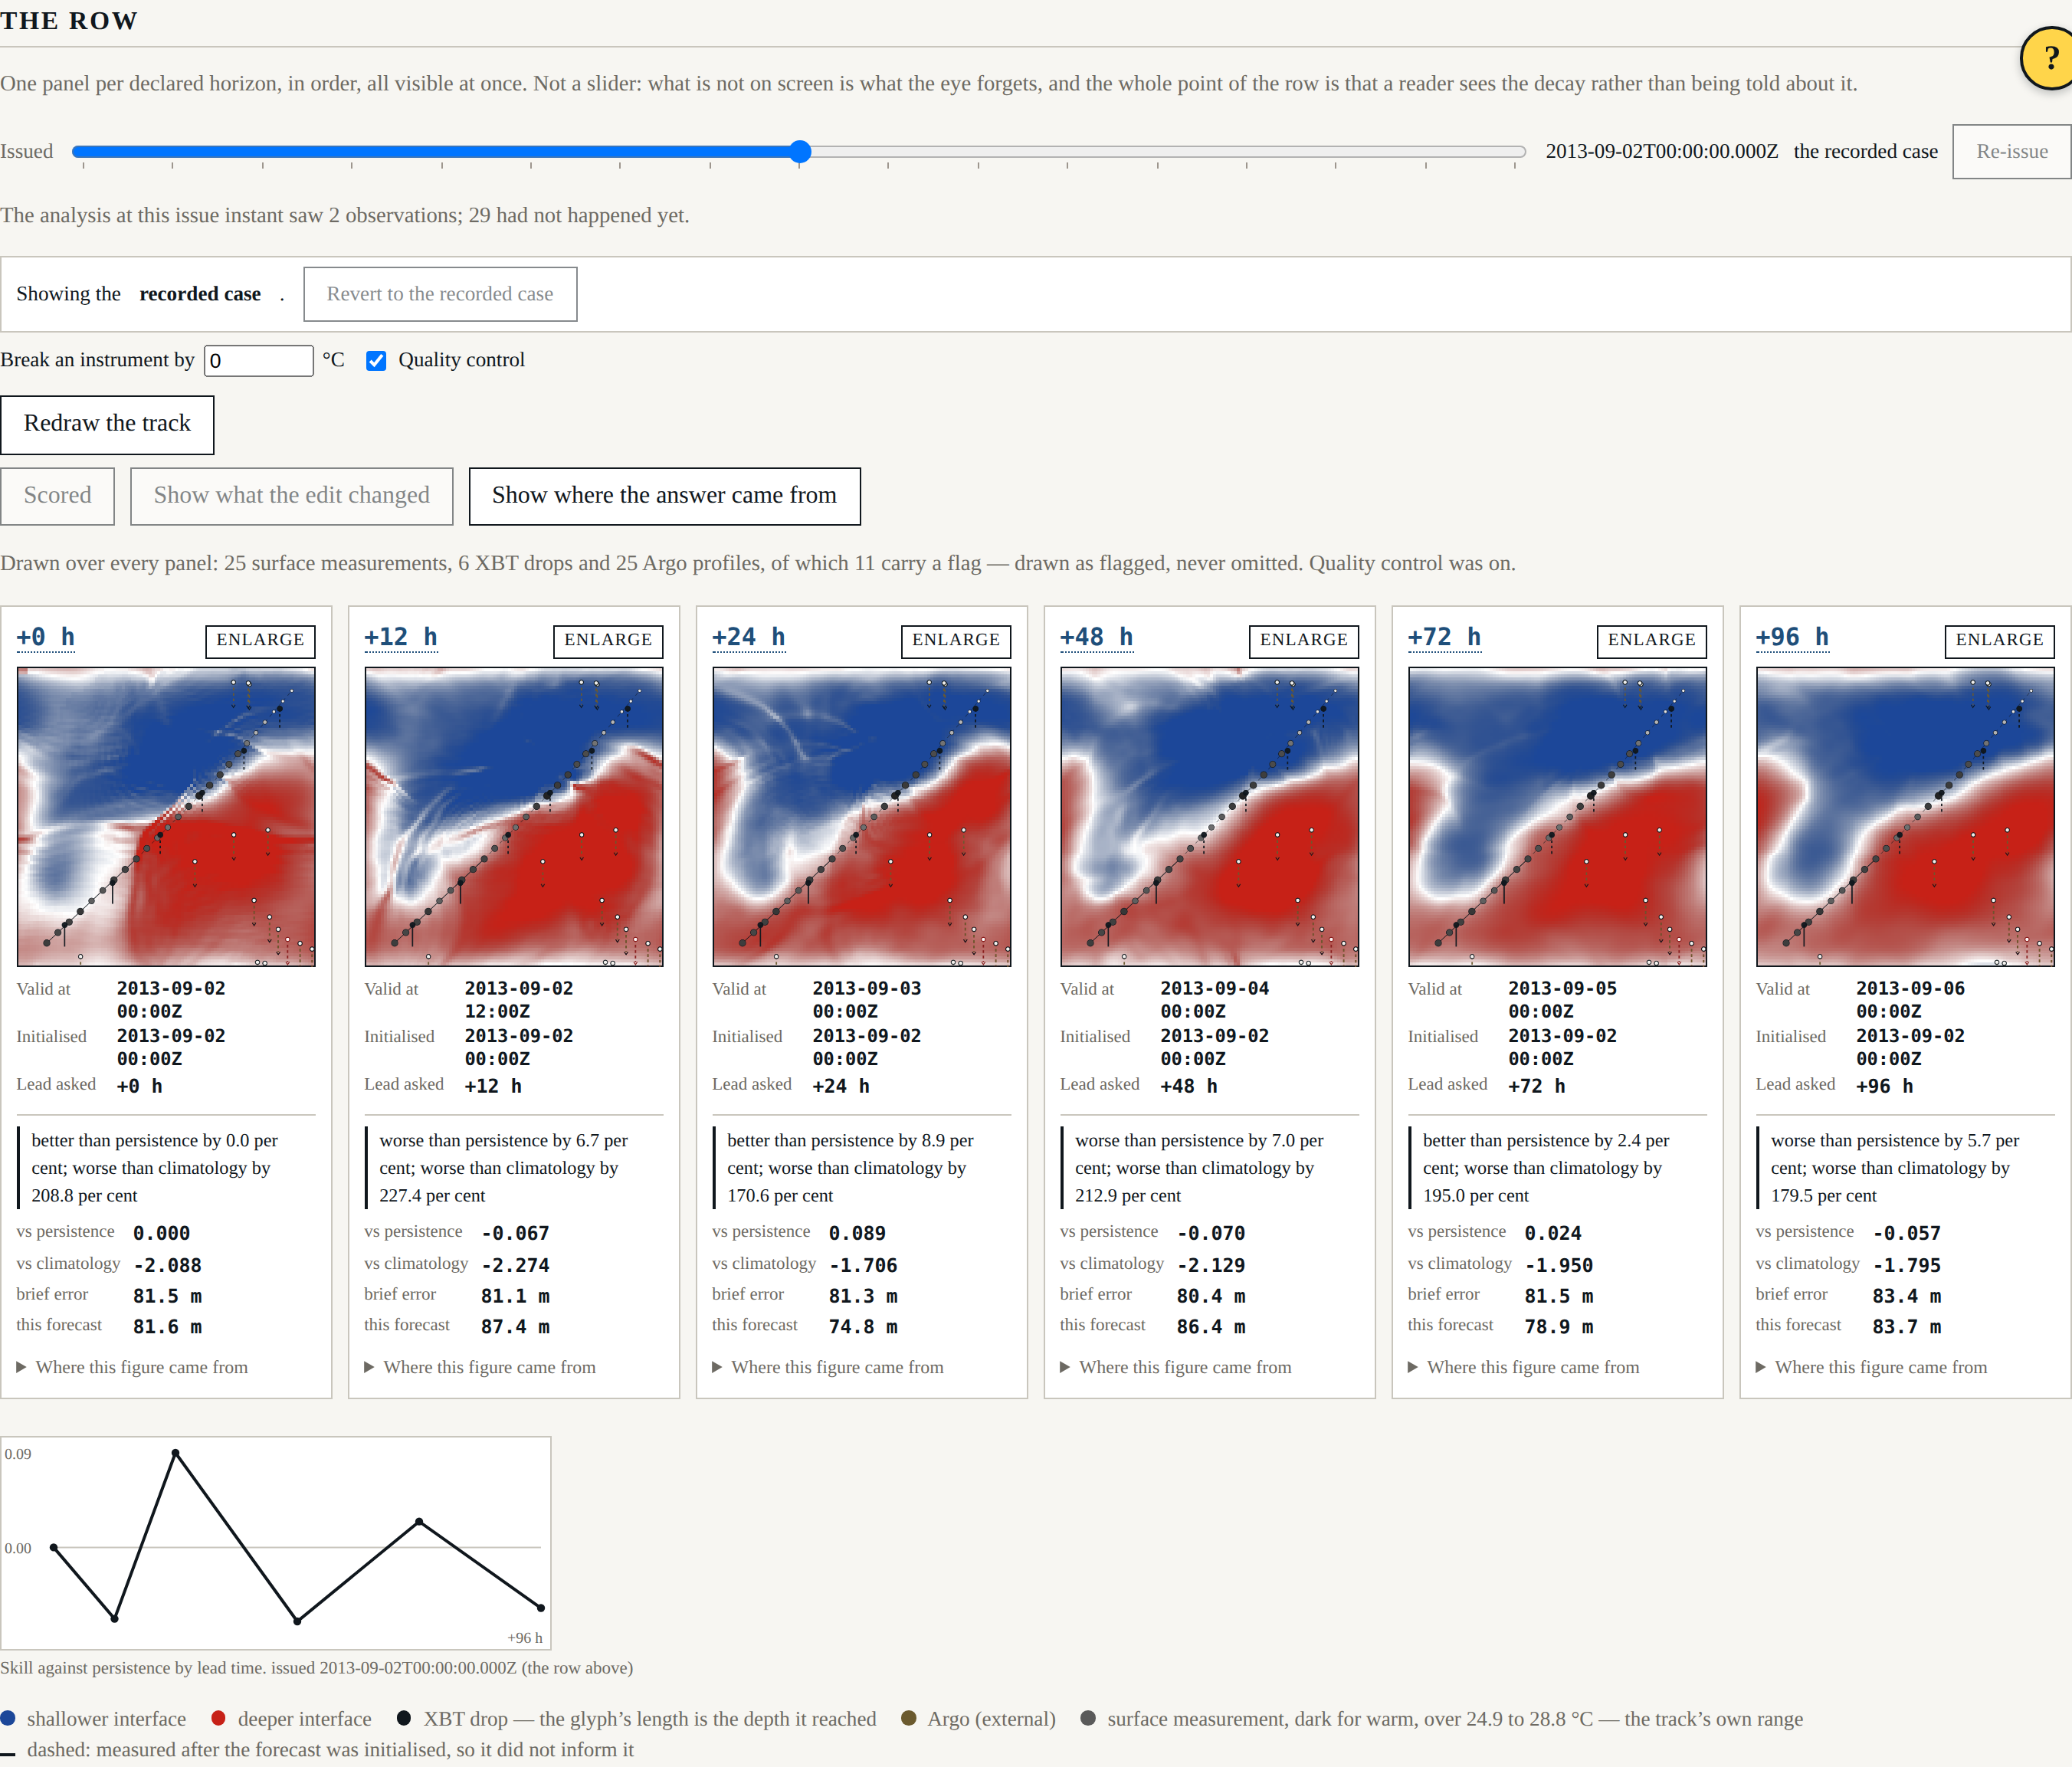
Task: Enlarge the +24 h forecast panel
Action: pos(956,640)
